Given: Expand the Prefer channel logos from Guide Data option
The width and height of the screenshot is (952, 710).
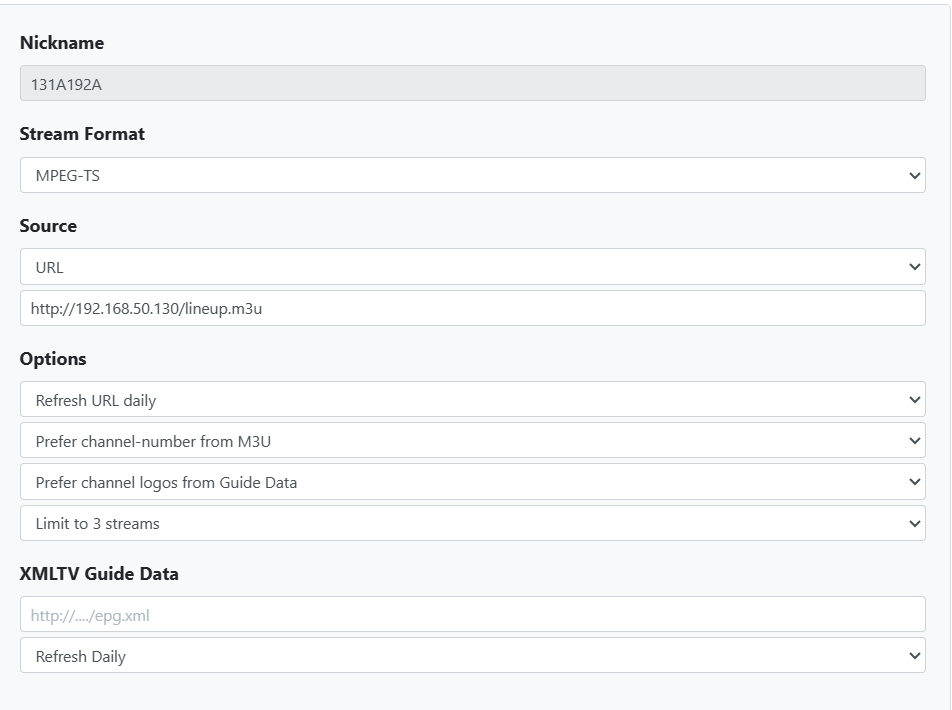Looking at the screenshot, I should [472, 482].
